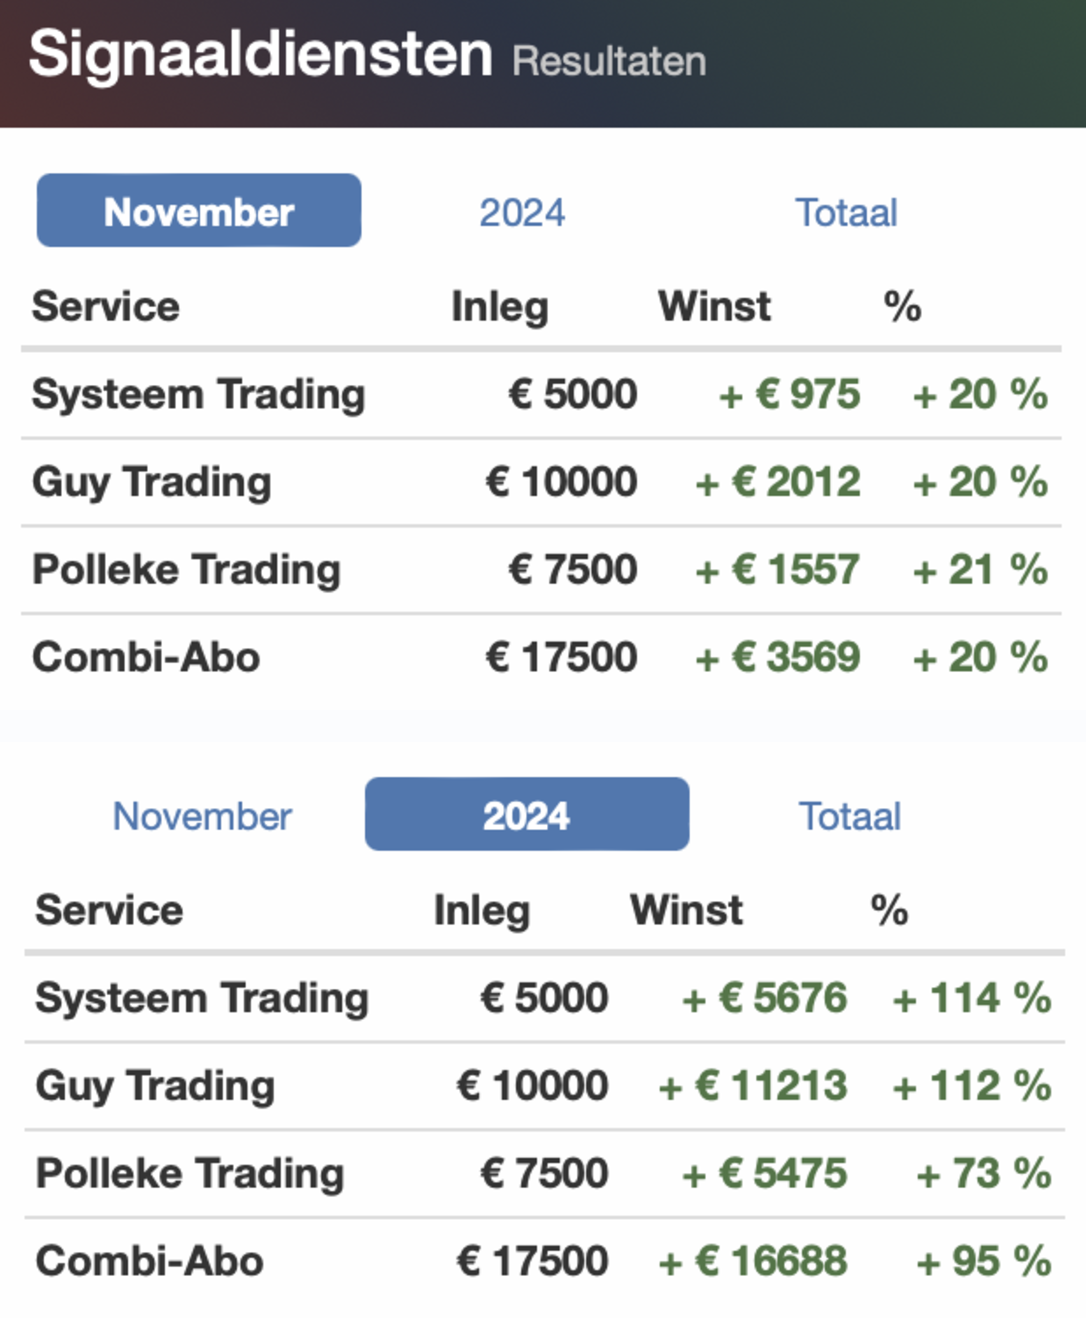Screen dimensions: 1086x1318
Task: Select the November tab in upper table
Action: coord(199,211)
